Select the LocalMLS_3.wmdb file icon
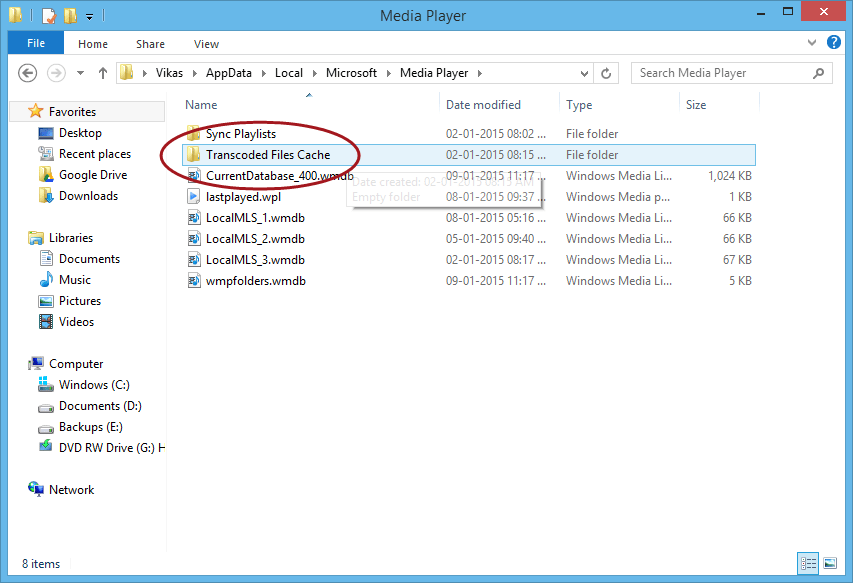The width and height of the screenshot is (853, 583). click(194, 259)
